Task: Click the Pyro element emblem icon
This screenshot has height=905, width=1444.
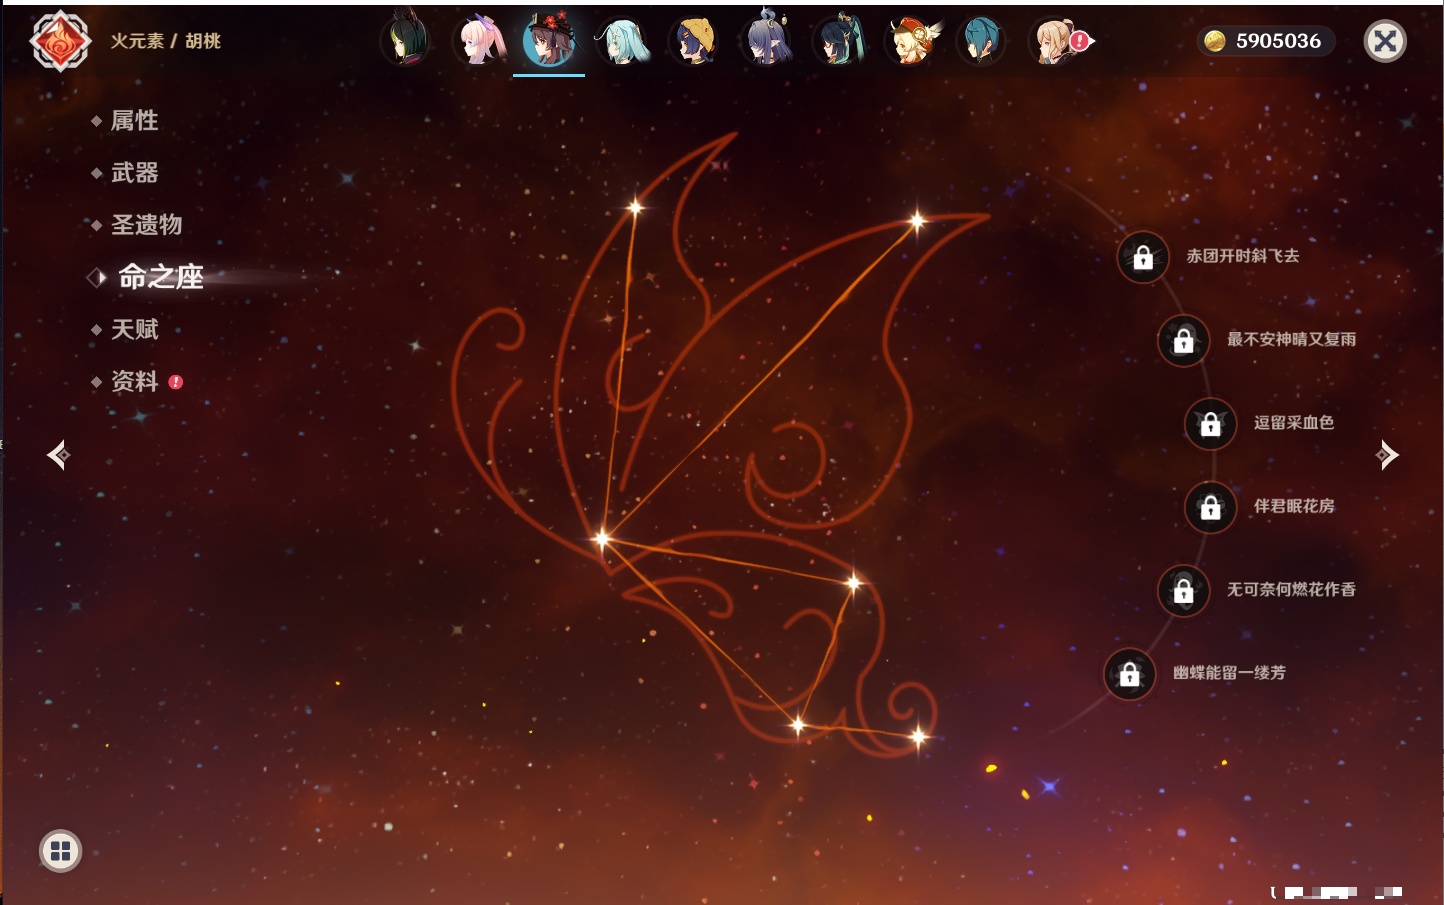Action: (x=60, y=41)
